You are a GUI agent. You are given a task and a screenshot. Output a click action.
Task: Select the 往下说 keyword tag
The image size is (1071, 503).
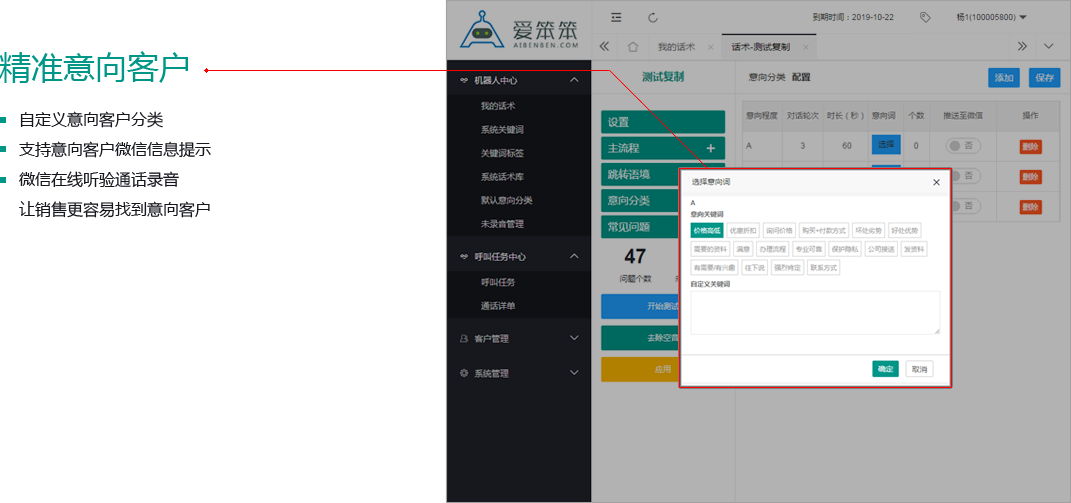754,267
